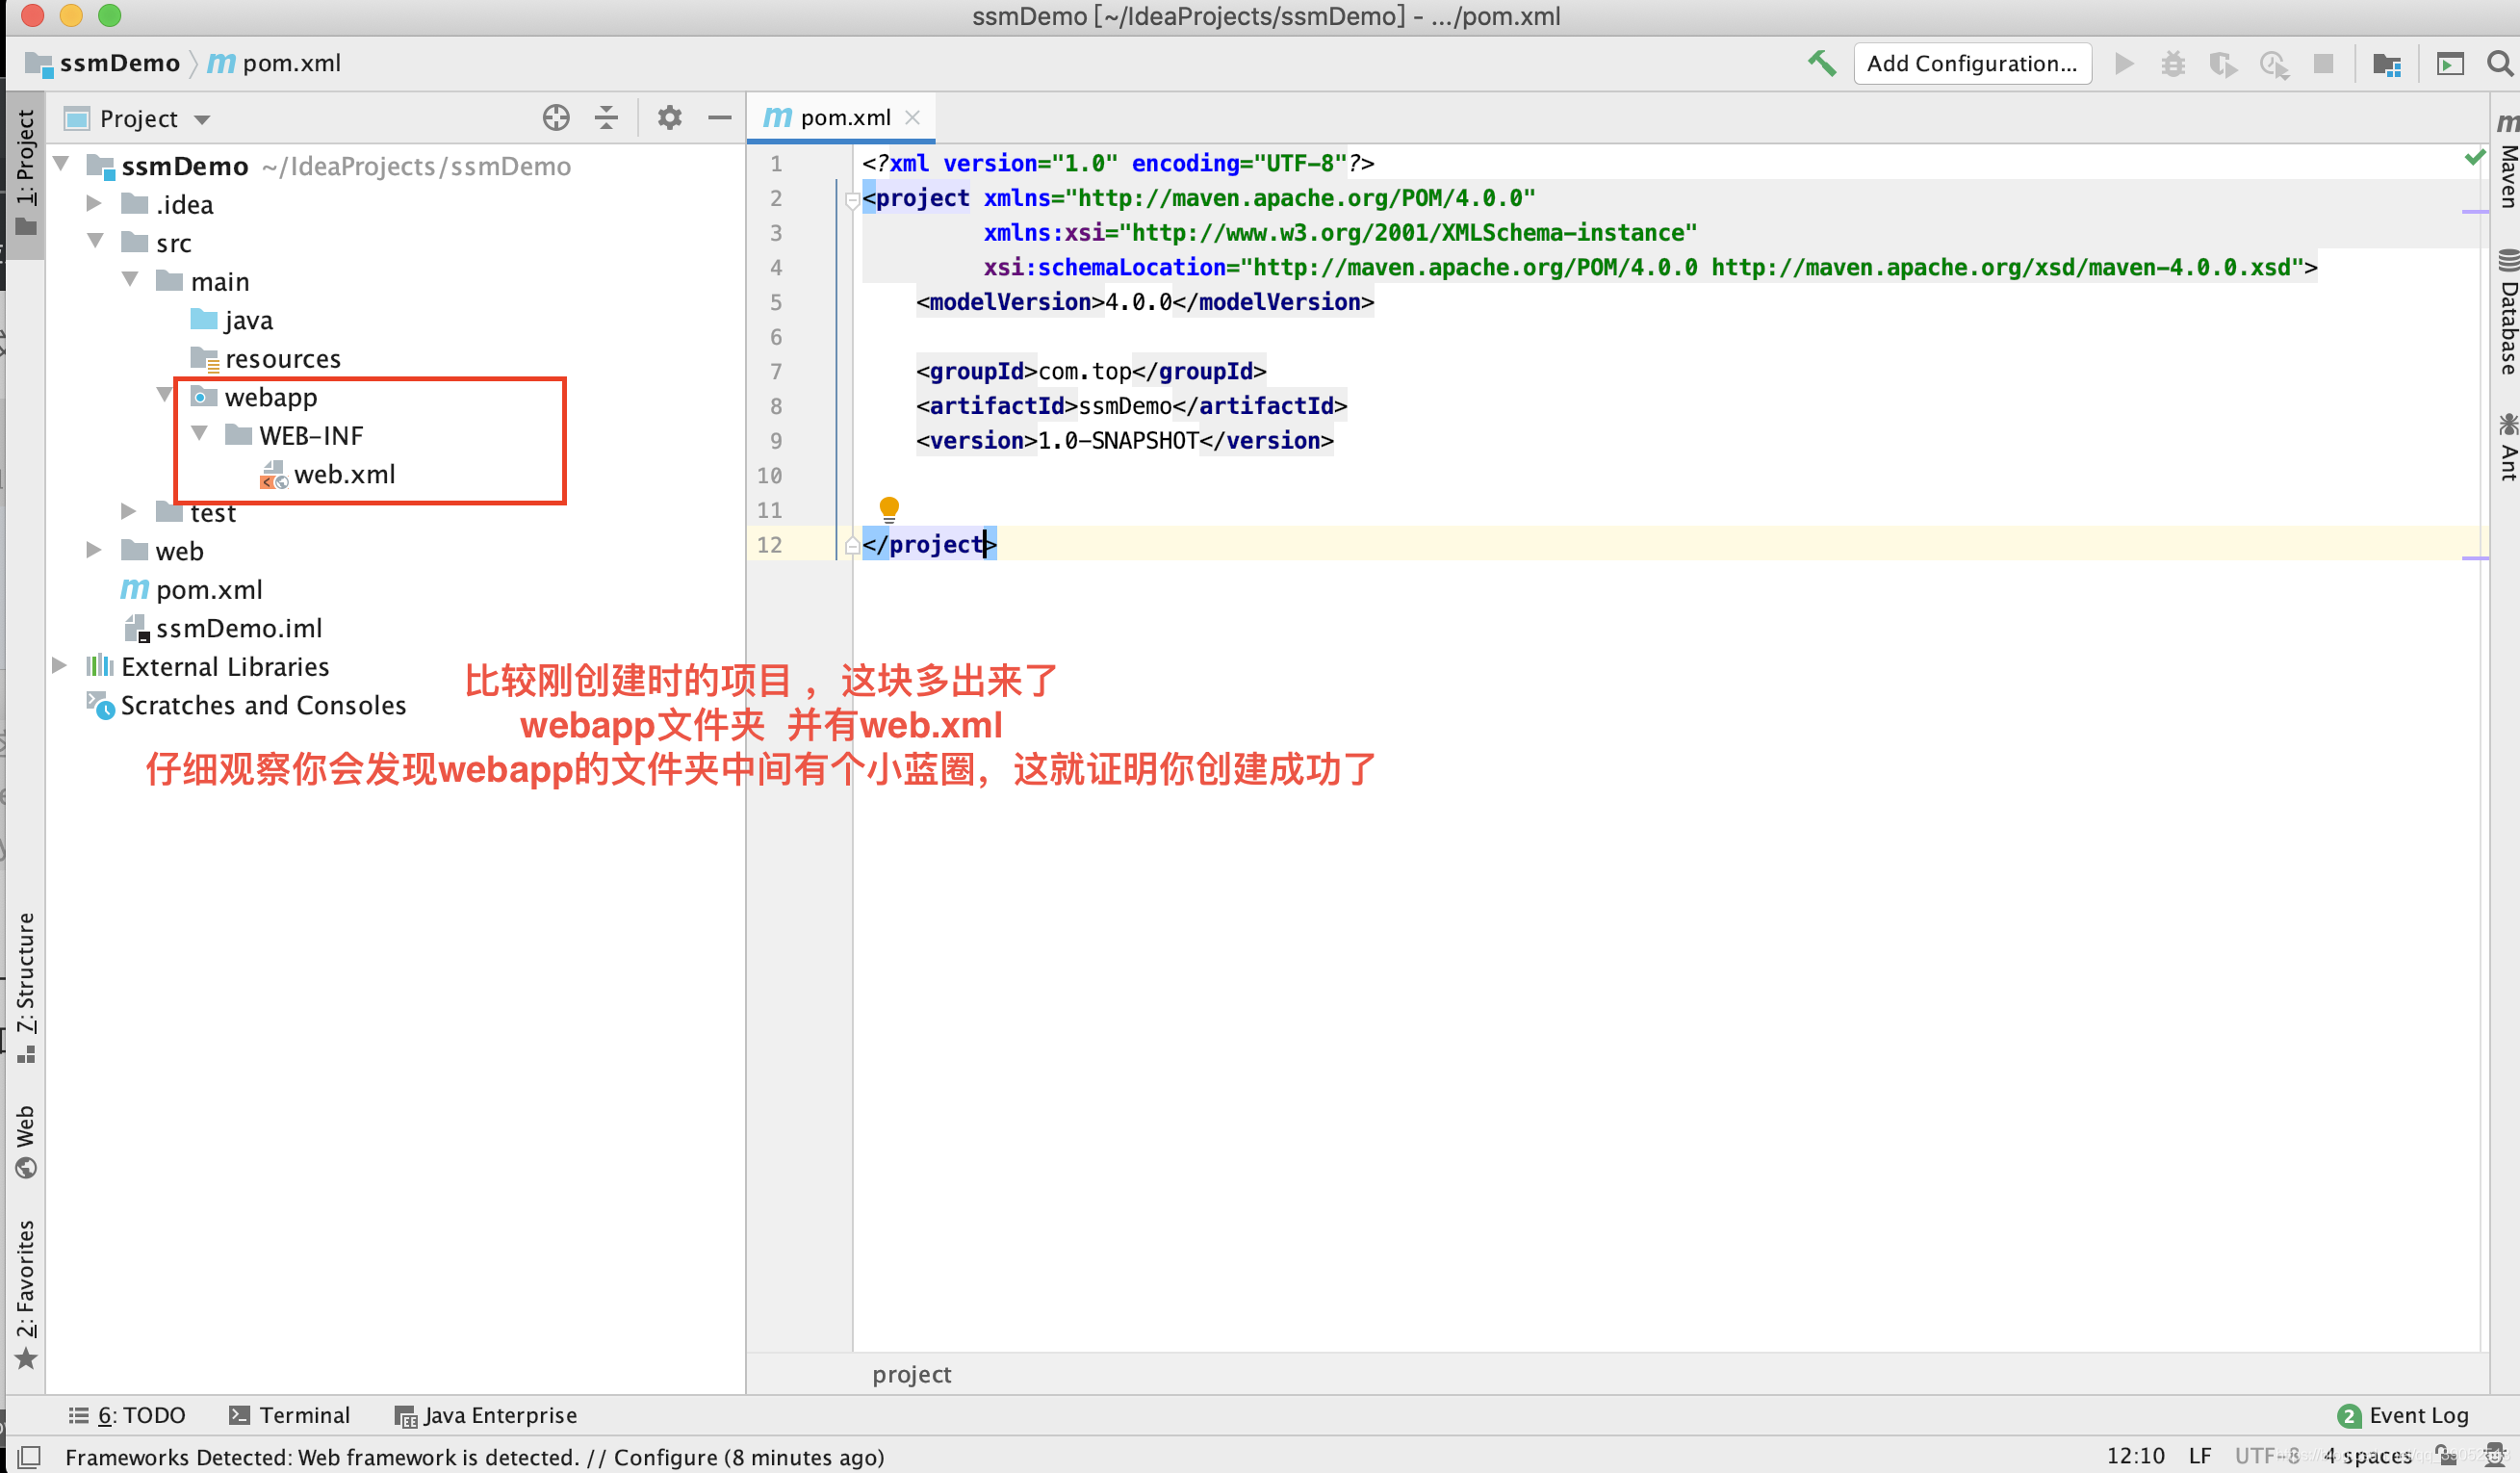Click the Build Project hammer icon
This screenshot has width=2520, height=1473.
(x=1821, y=63)
